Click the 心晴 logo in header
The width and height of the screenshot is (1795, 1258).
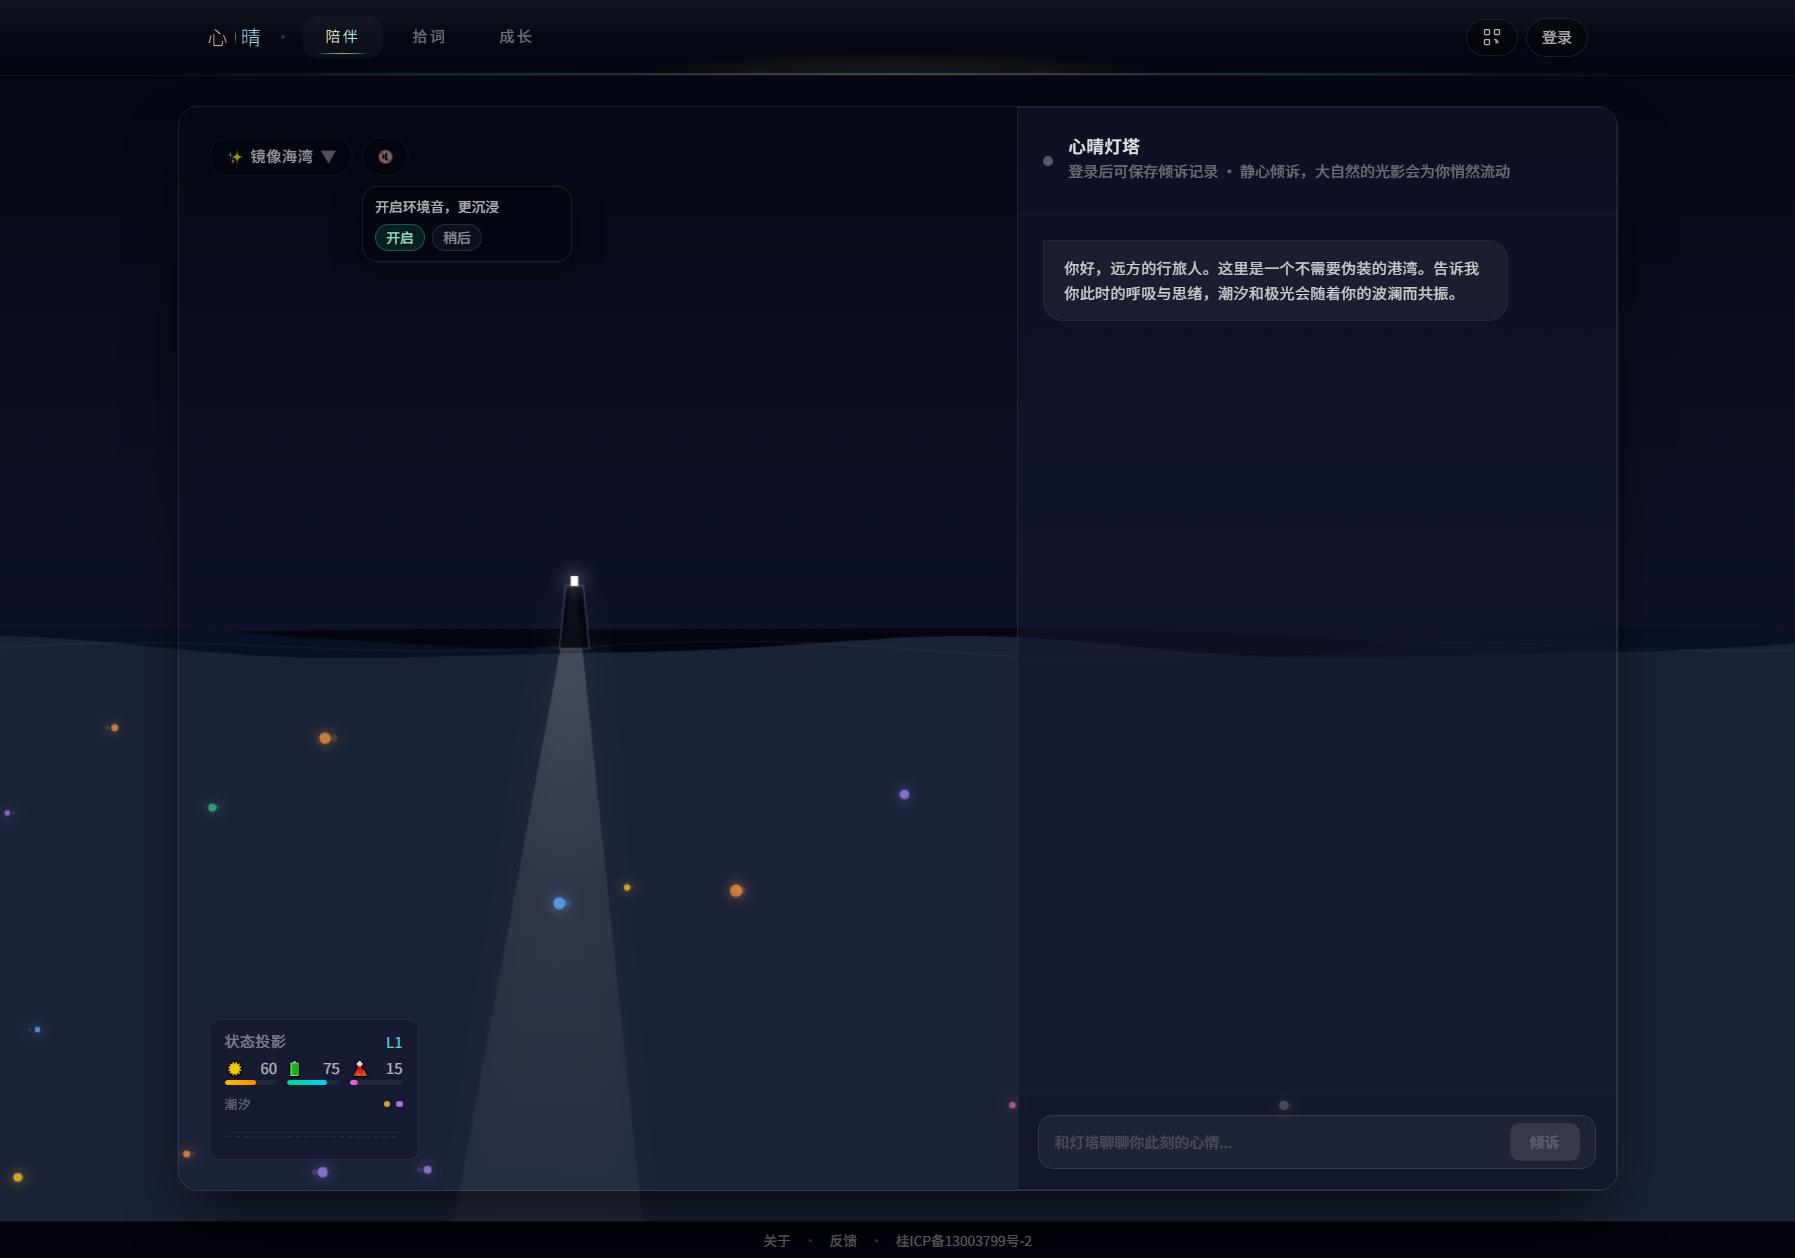click(234, 38)
